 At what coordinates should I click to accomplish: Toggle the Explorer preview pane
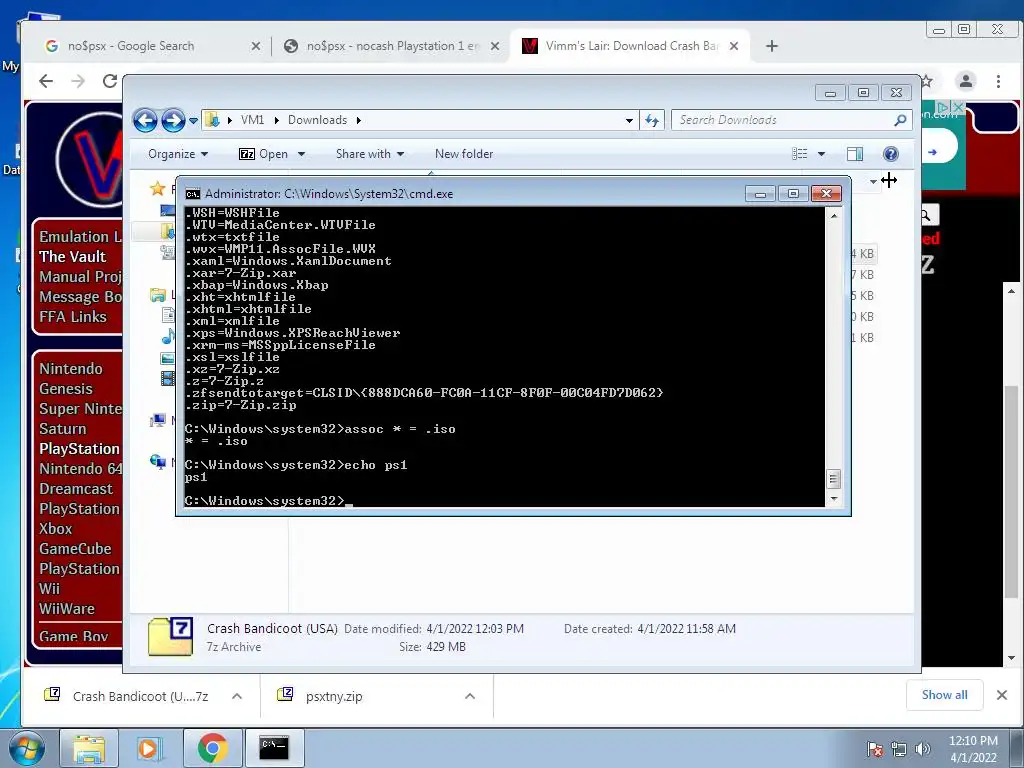[x=855, y=154]
